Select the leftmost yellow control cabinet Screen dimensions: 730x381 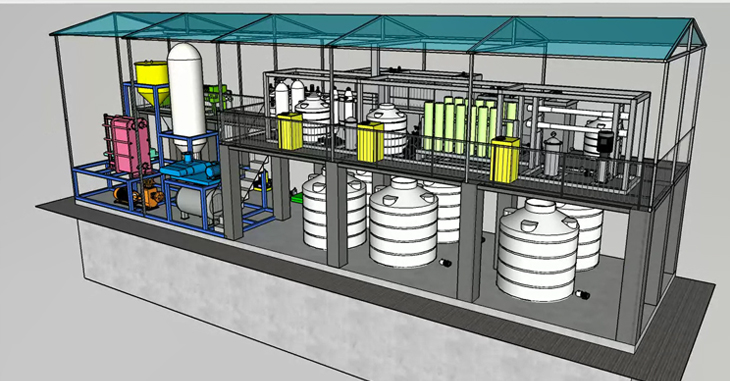(x=290, y=131)
